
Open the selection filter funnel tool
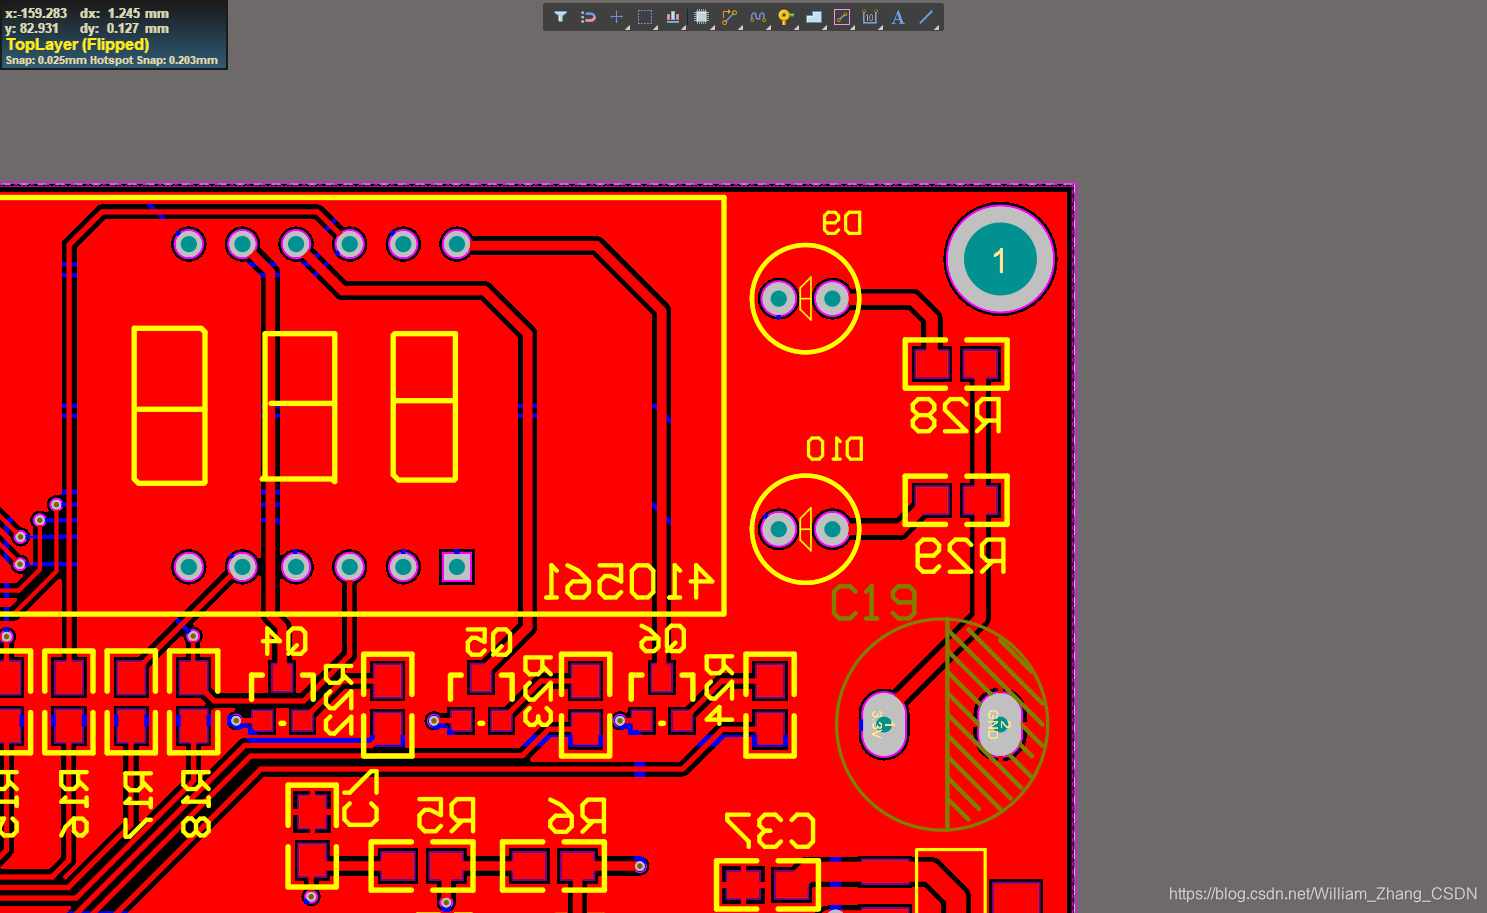tap(560, 17)
